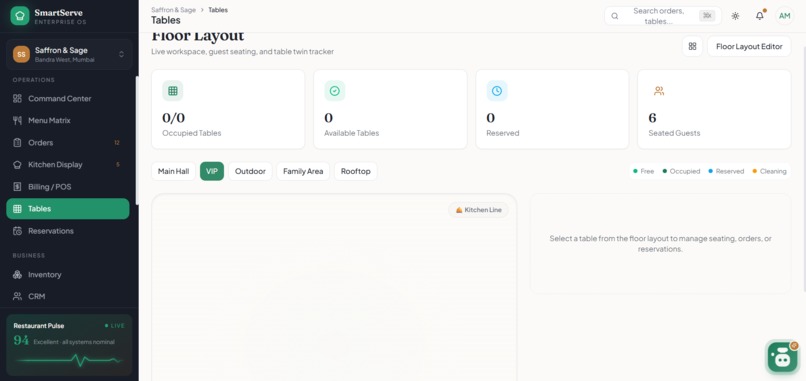The width and height of the screenshot is (806, 381).
Task: Open the Floor Layout Editor
Action: pos(749,46)
